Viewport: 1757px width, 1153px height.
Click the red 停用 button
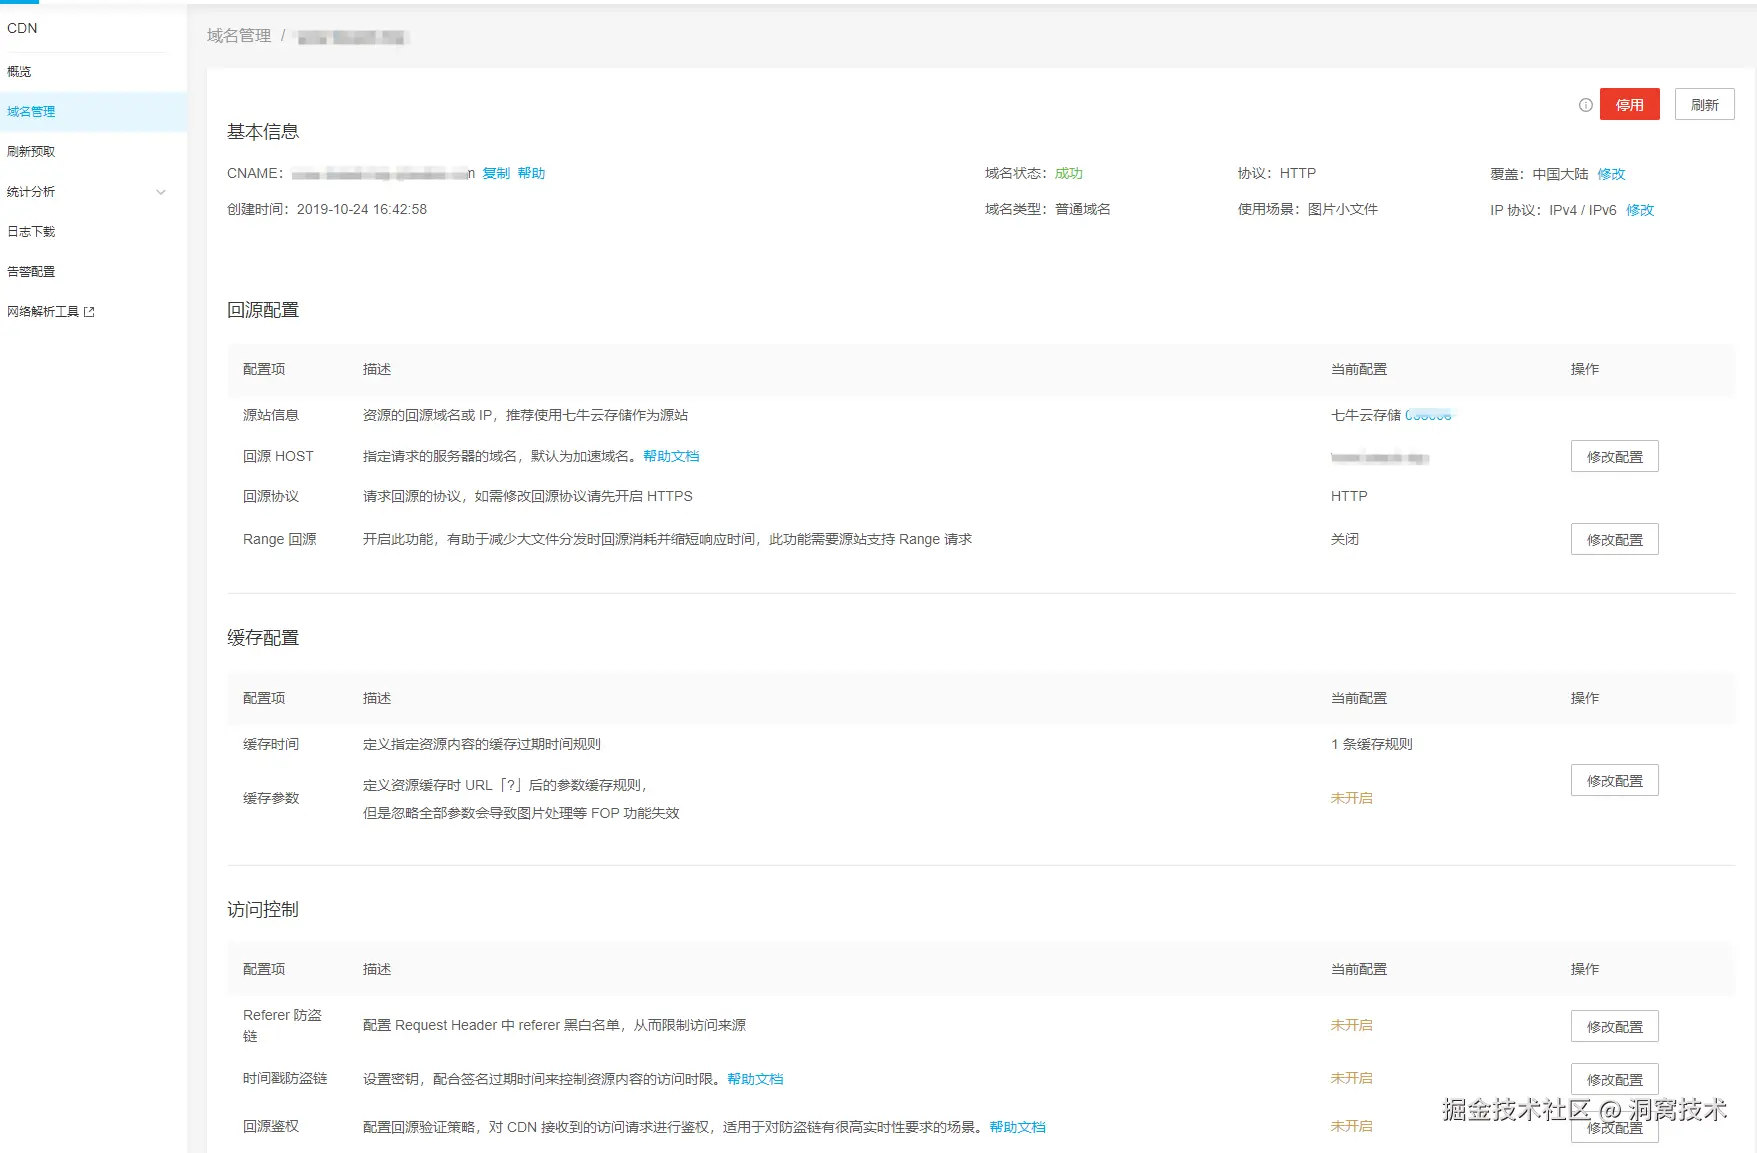pos(1630,105)
